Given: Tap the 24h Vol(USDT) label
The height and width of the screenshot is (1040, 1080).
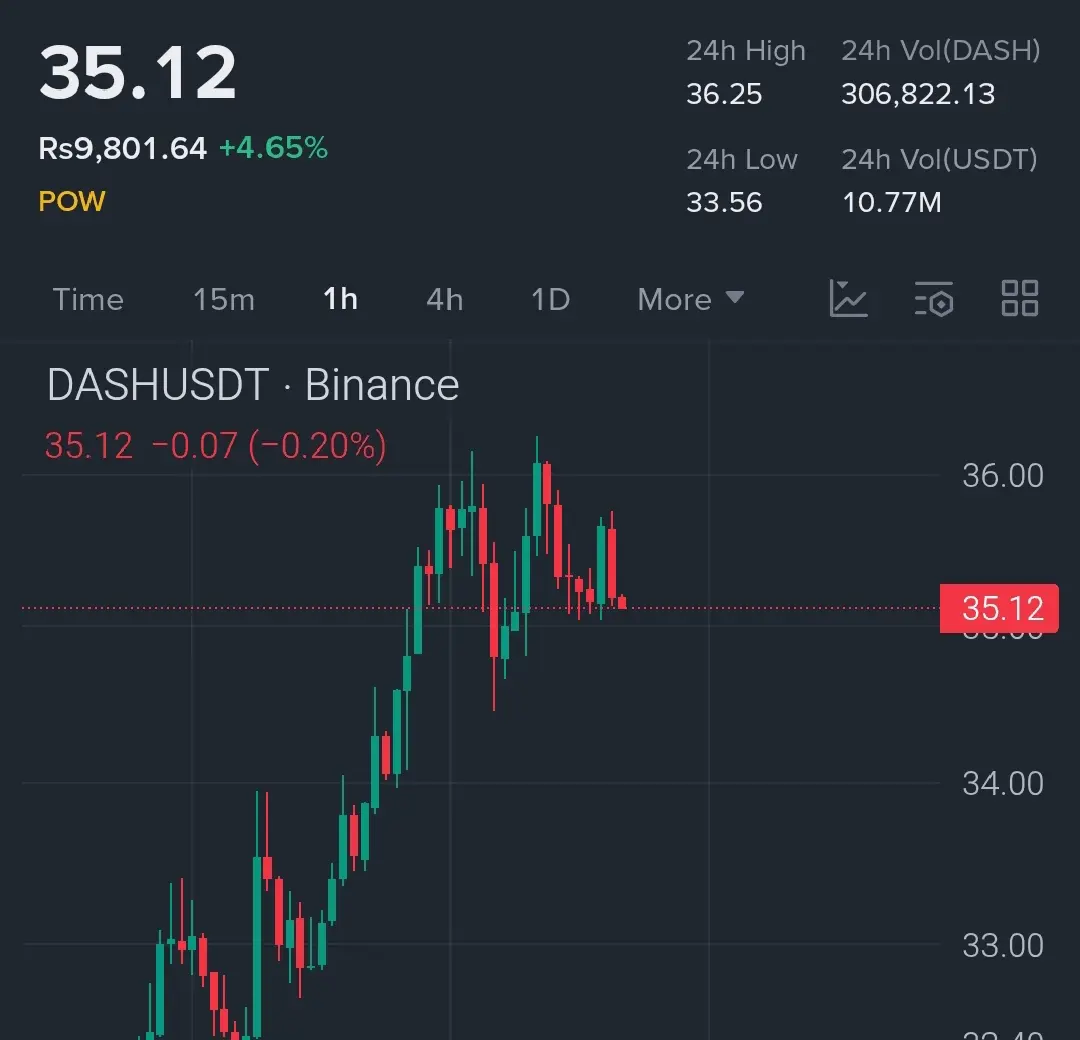Looking at the screenshot, I should (x=939, y=160).
